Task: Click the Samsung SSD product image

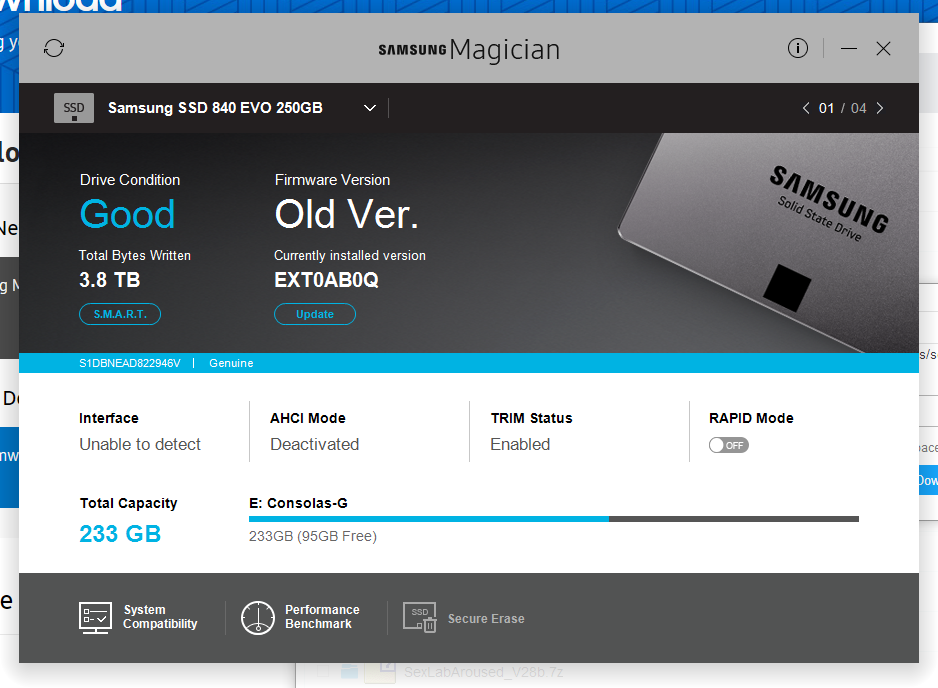Action: tap(769, 242)
